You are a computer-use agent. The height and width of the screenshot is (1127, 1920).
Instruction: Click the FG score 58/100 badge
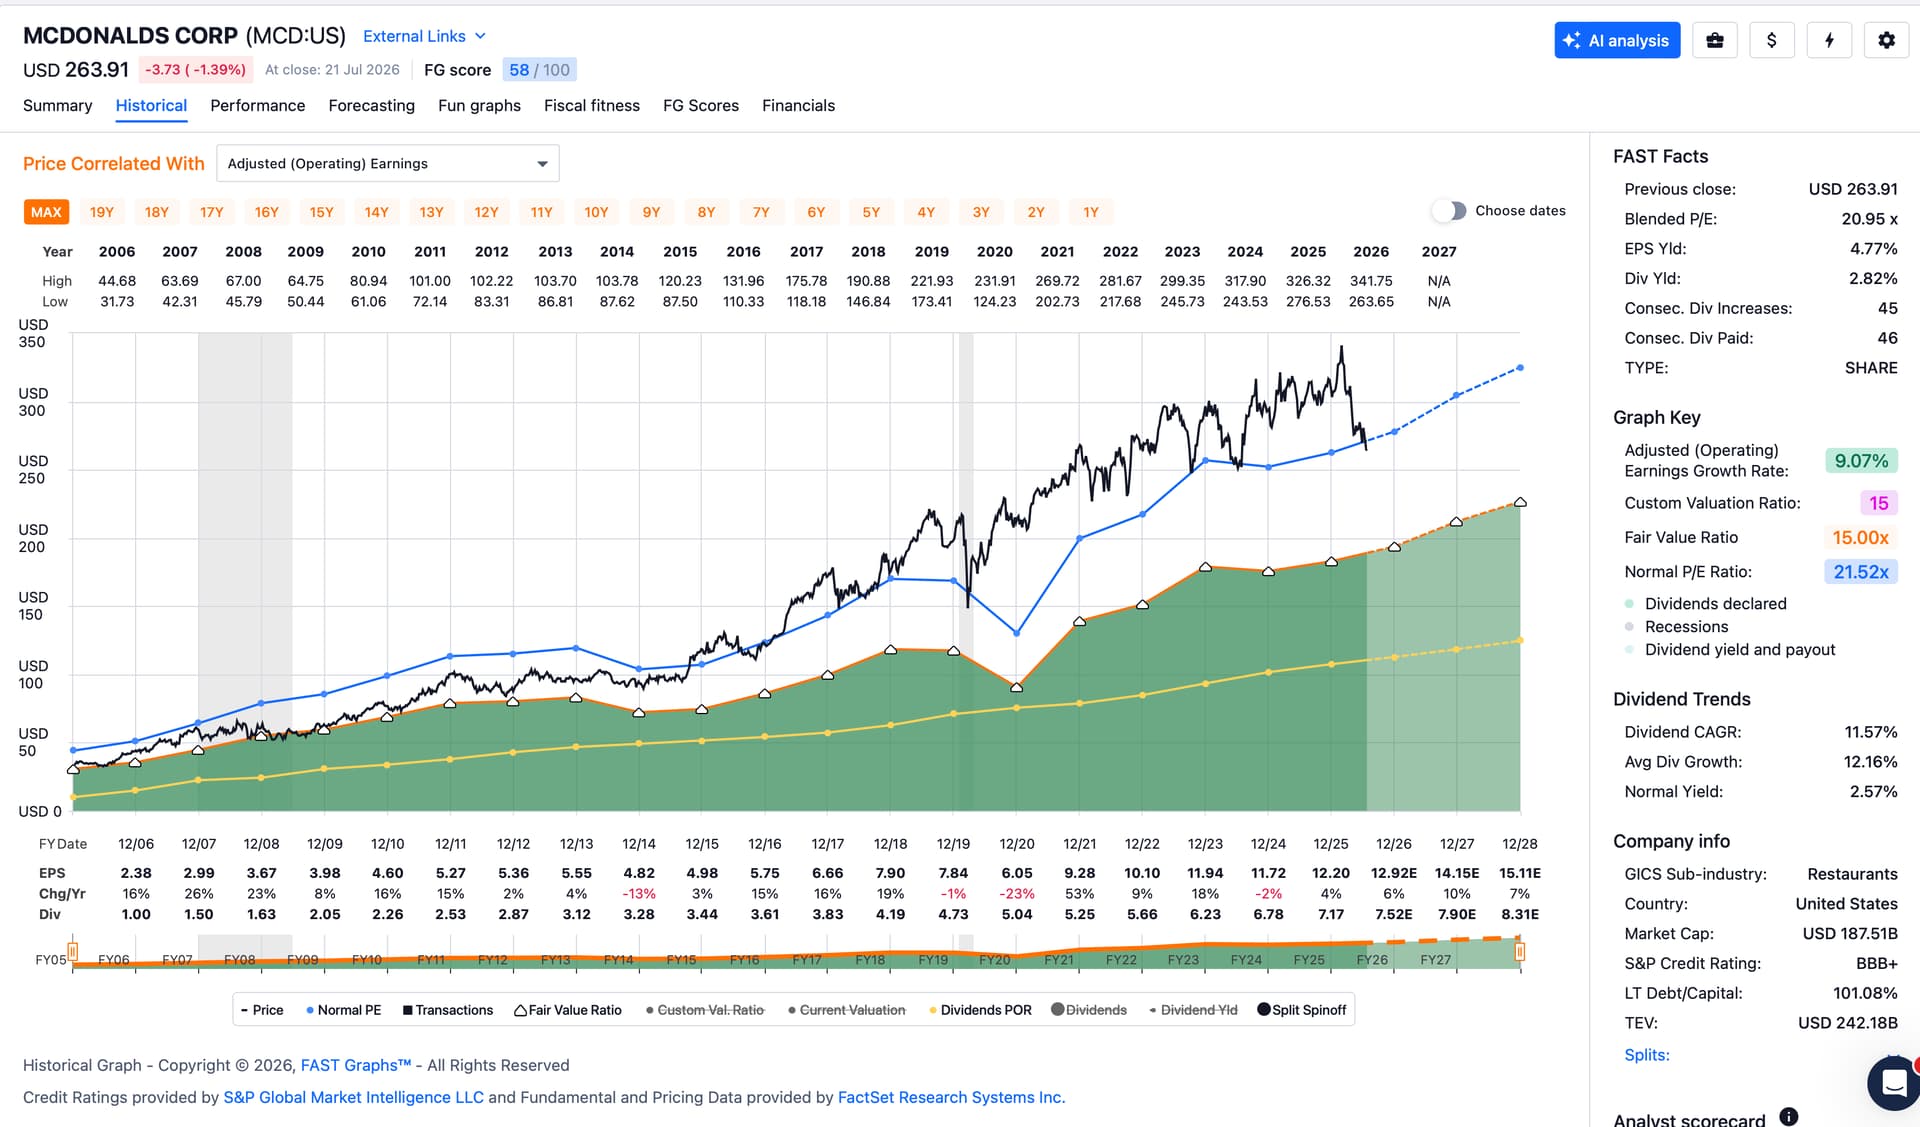point(539,70)
